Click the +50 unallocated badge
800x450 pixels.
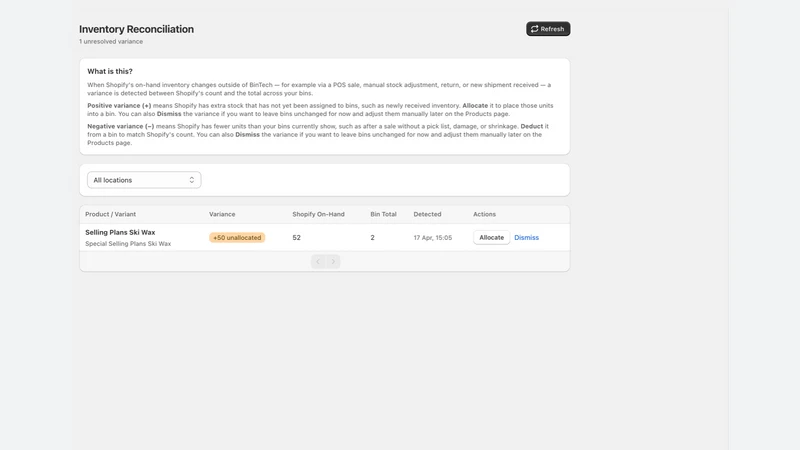point(237,237)
